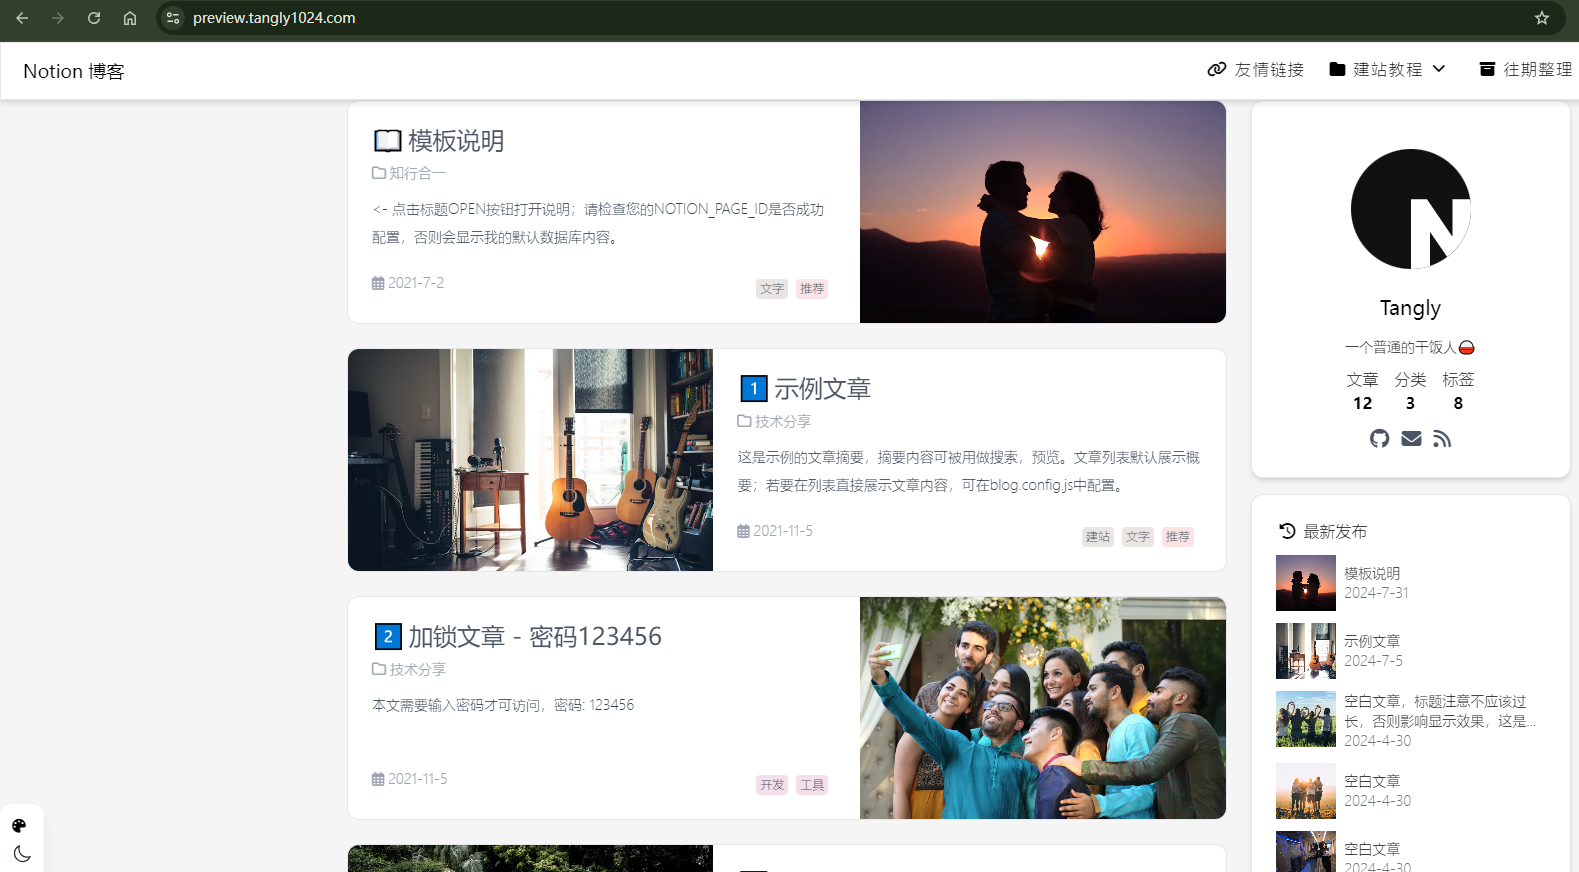Viewport: 1579px width, 872px height.
Task: Open the 模板说明 article title
Action: (x=456, y=141)
